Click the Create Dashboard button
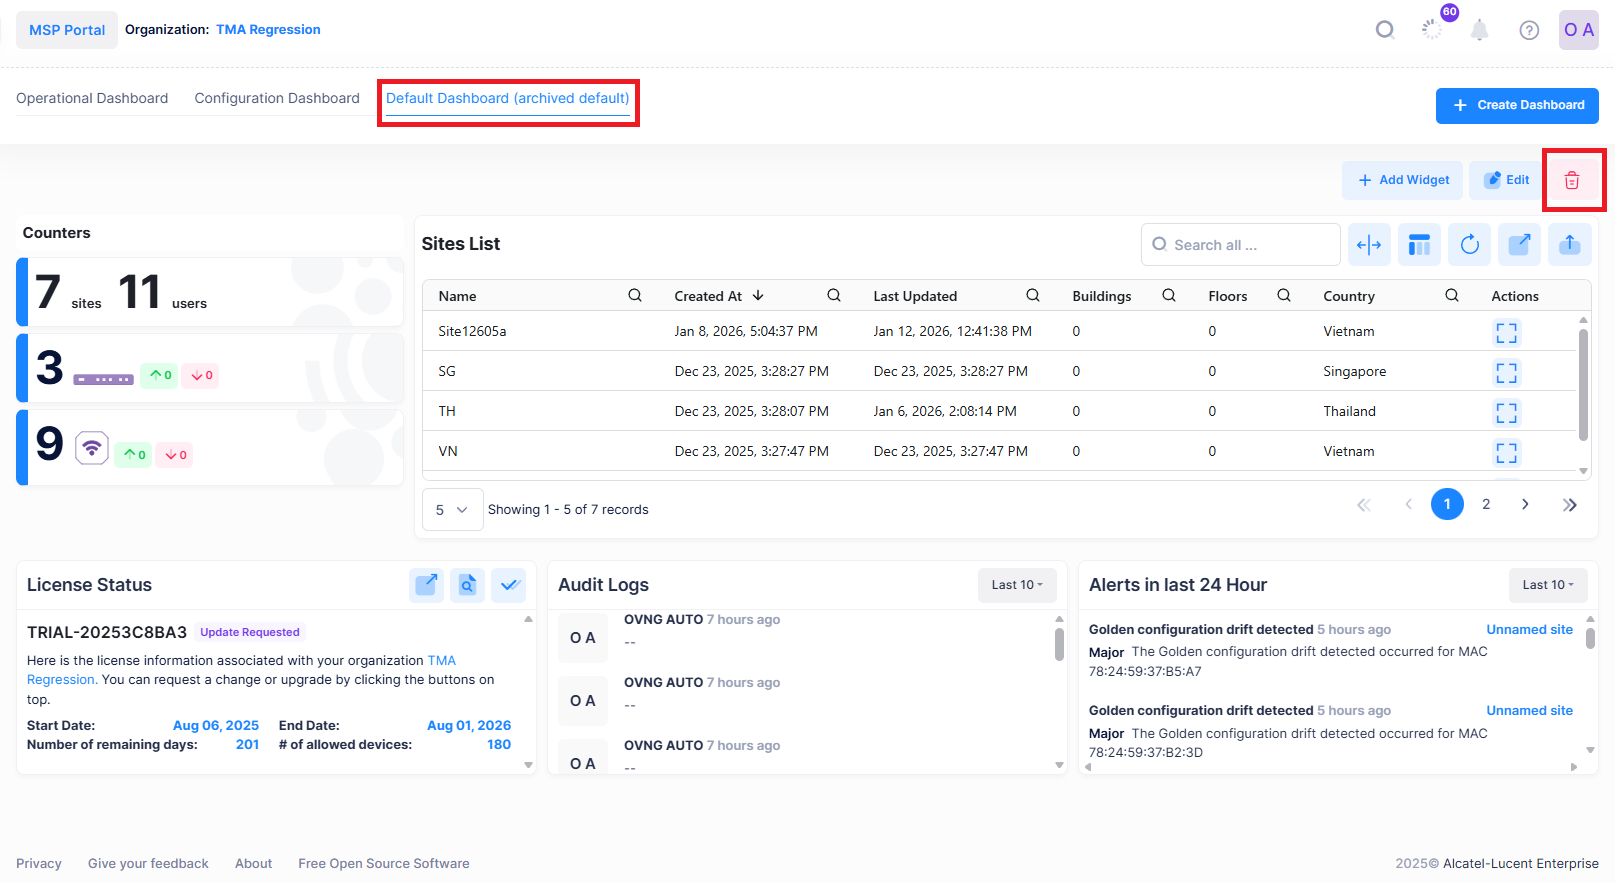 (1517, 105)
